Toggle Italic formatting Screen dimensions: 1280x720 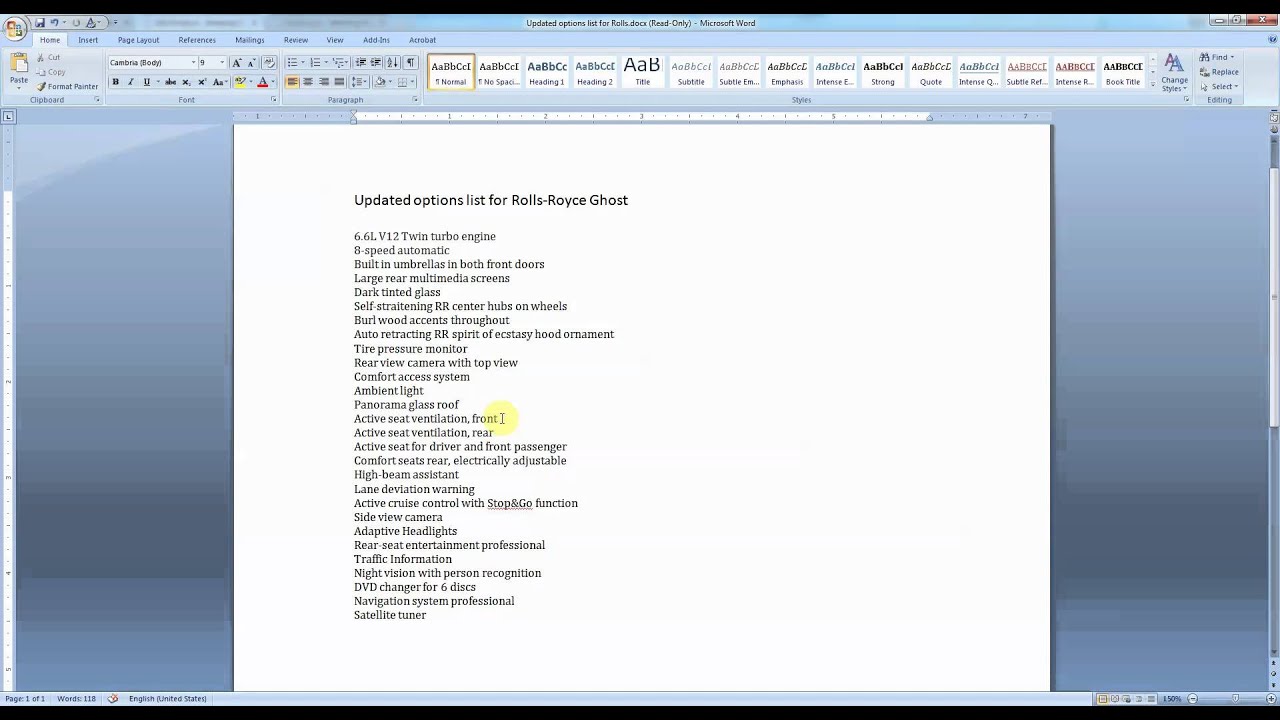pyautogui.click(x=130, y=82)
